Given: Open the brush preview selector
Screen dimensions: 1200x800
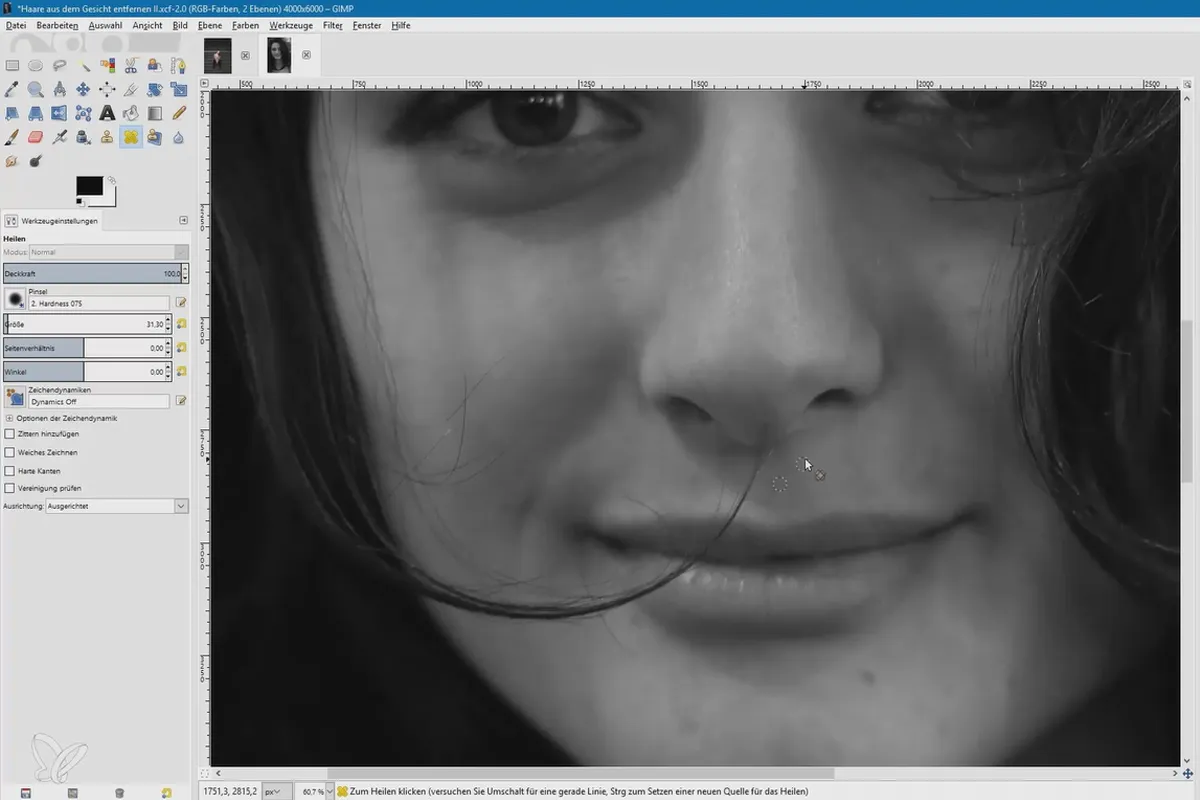Looking at the screenshot, I should coord(15,298).
